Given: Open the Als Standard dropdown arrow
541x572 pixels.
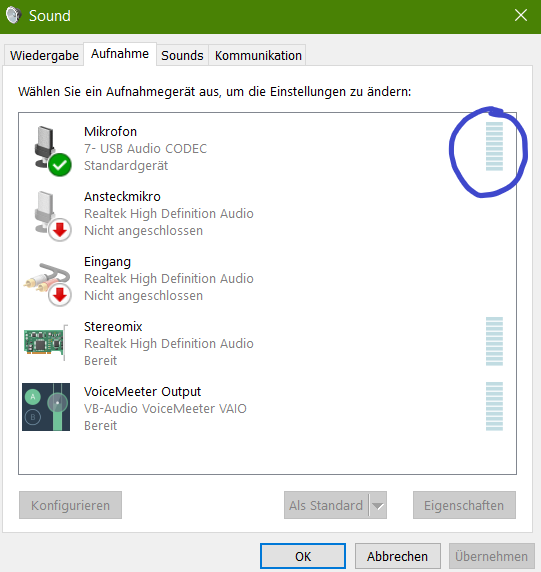Looking at the screenshot, I should click(x=378, y=505).
